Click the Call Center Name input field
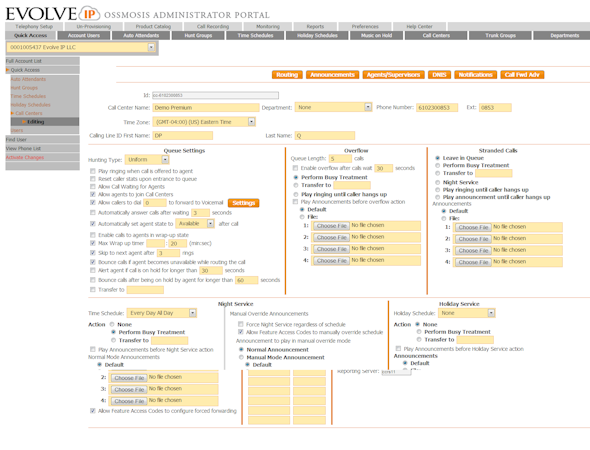 [x=206, y=108]
